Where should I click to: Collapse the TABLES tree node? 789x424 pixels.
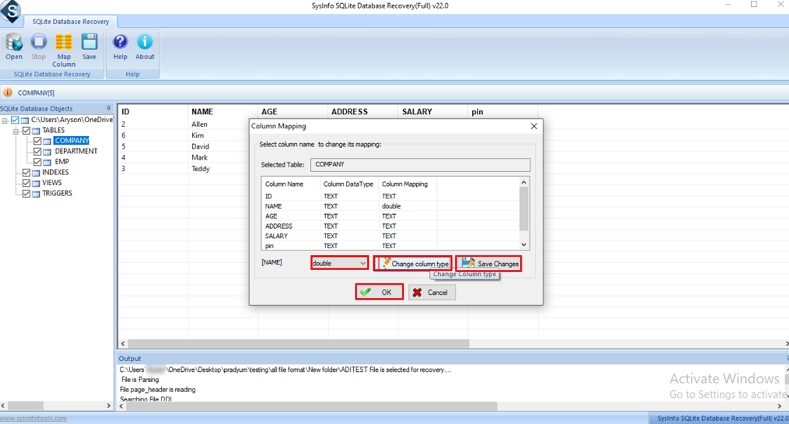15,130
